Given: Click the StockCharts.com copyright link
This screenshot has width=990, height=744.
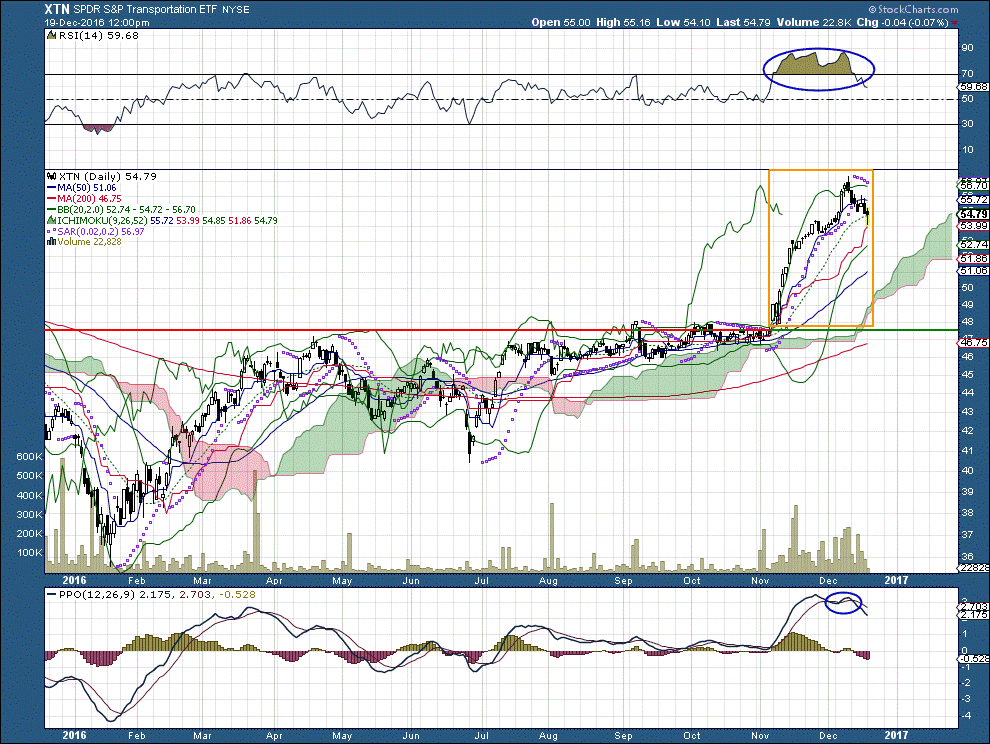Looking at the screenshot, I should [x=913, y=9].
